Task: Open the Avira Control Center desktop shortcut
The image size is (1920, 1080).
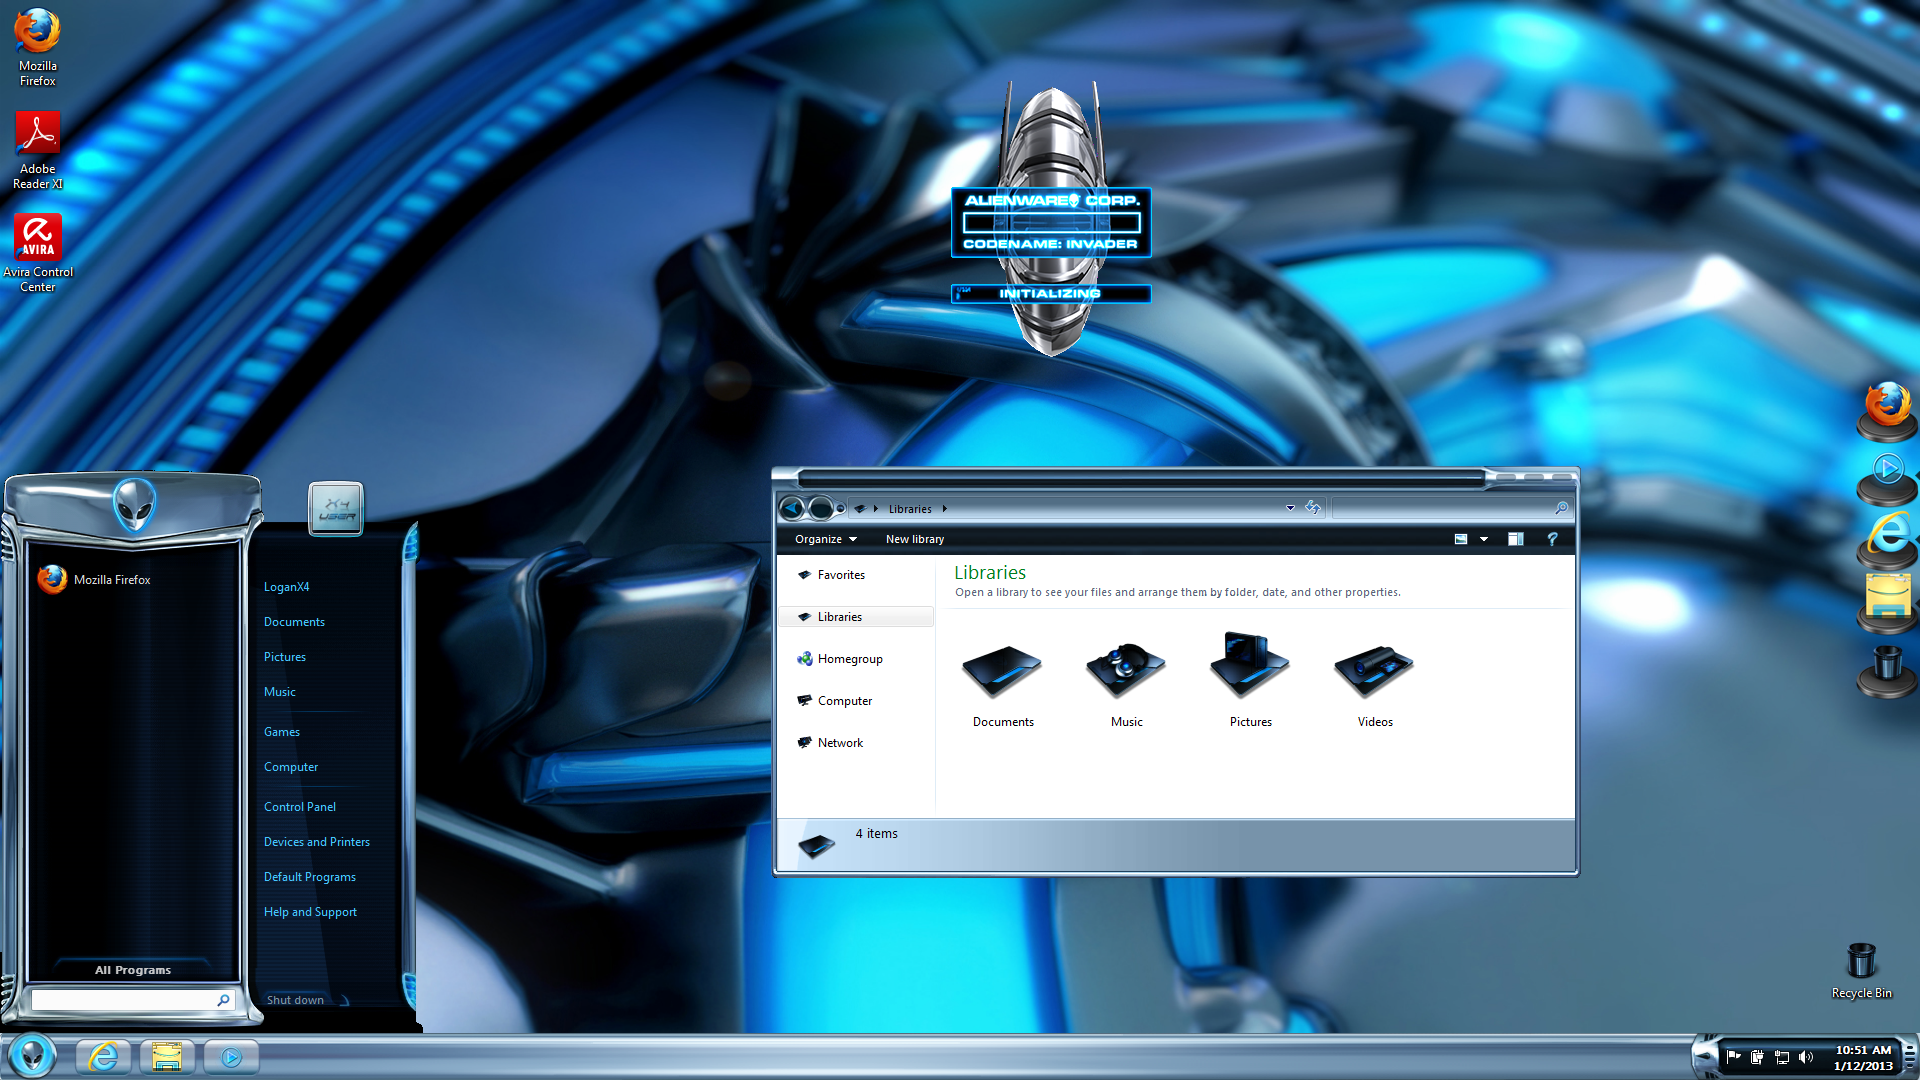Action: point(38,253)
